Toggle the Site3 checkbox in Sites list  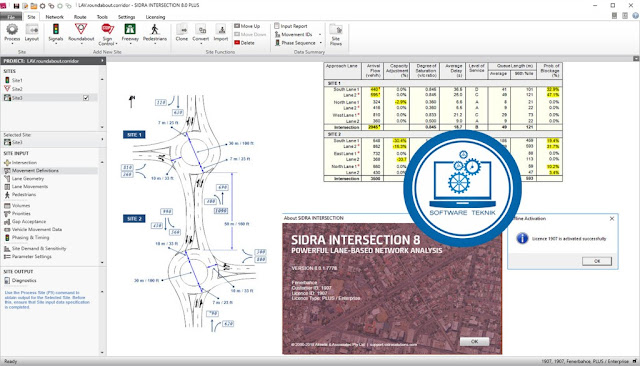tap(86, 98)
